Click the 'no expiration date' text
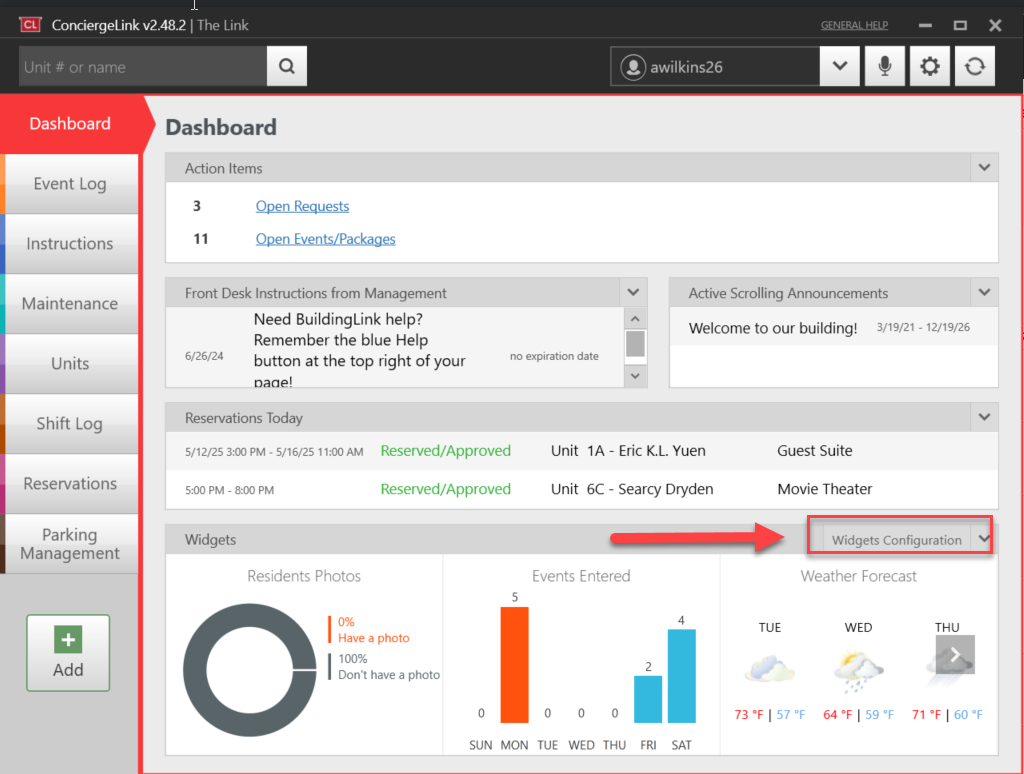The image size is (1024, 774). (554, 356)
